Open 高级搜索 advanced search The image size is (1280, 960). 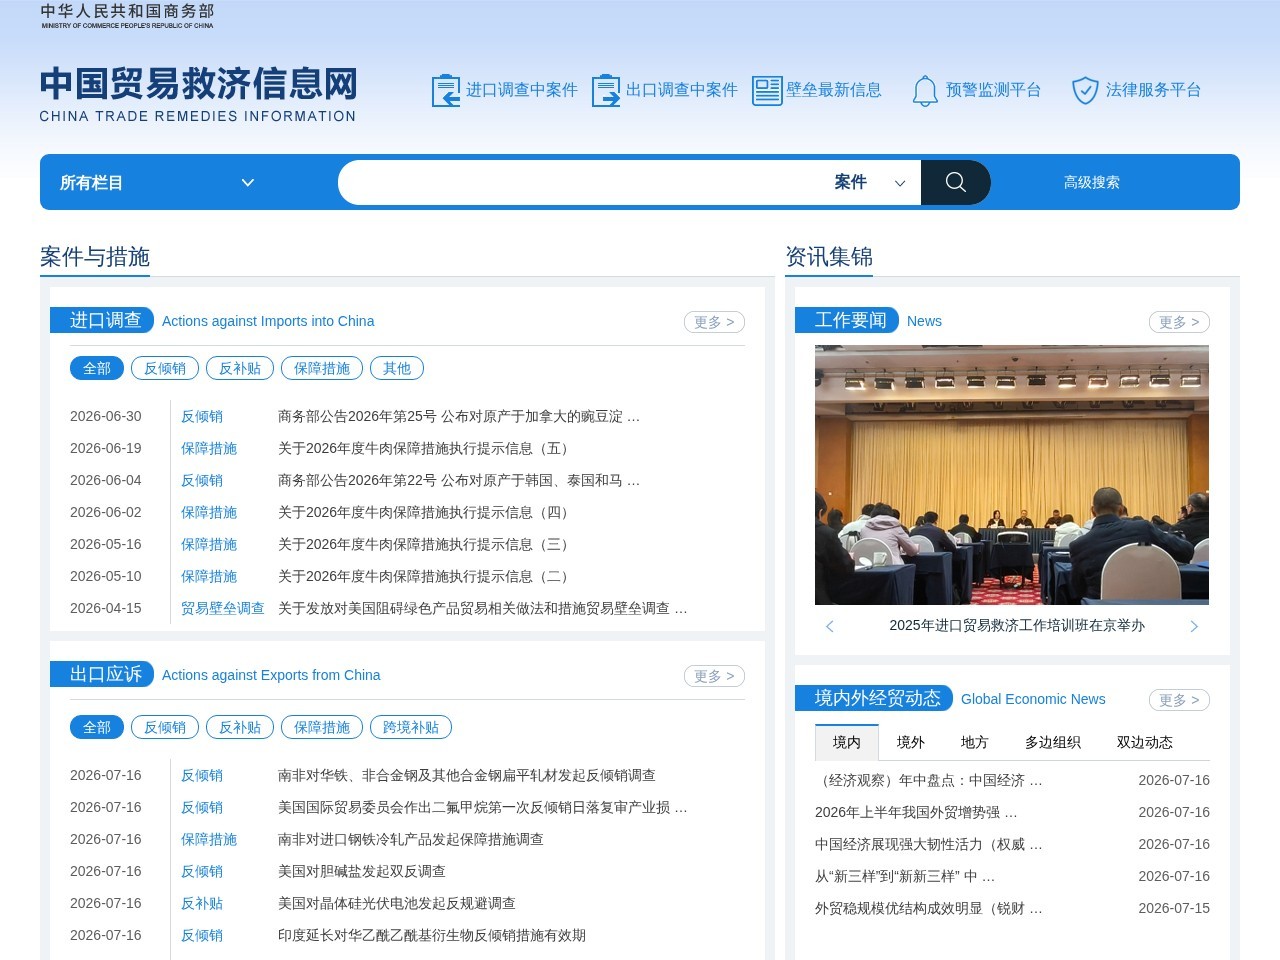(1091, 182)
